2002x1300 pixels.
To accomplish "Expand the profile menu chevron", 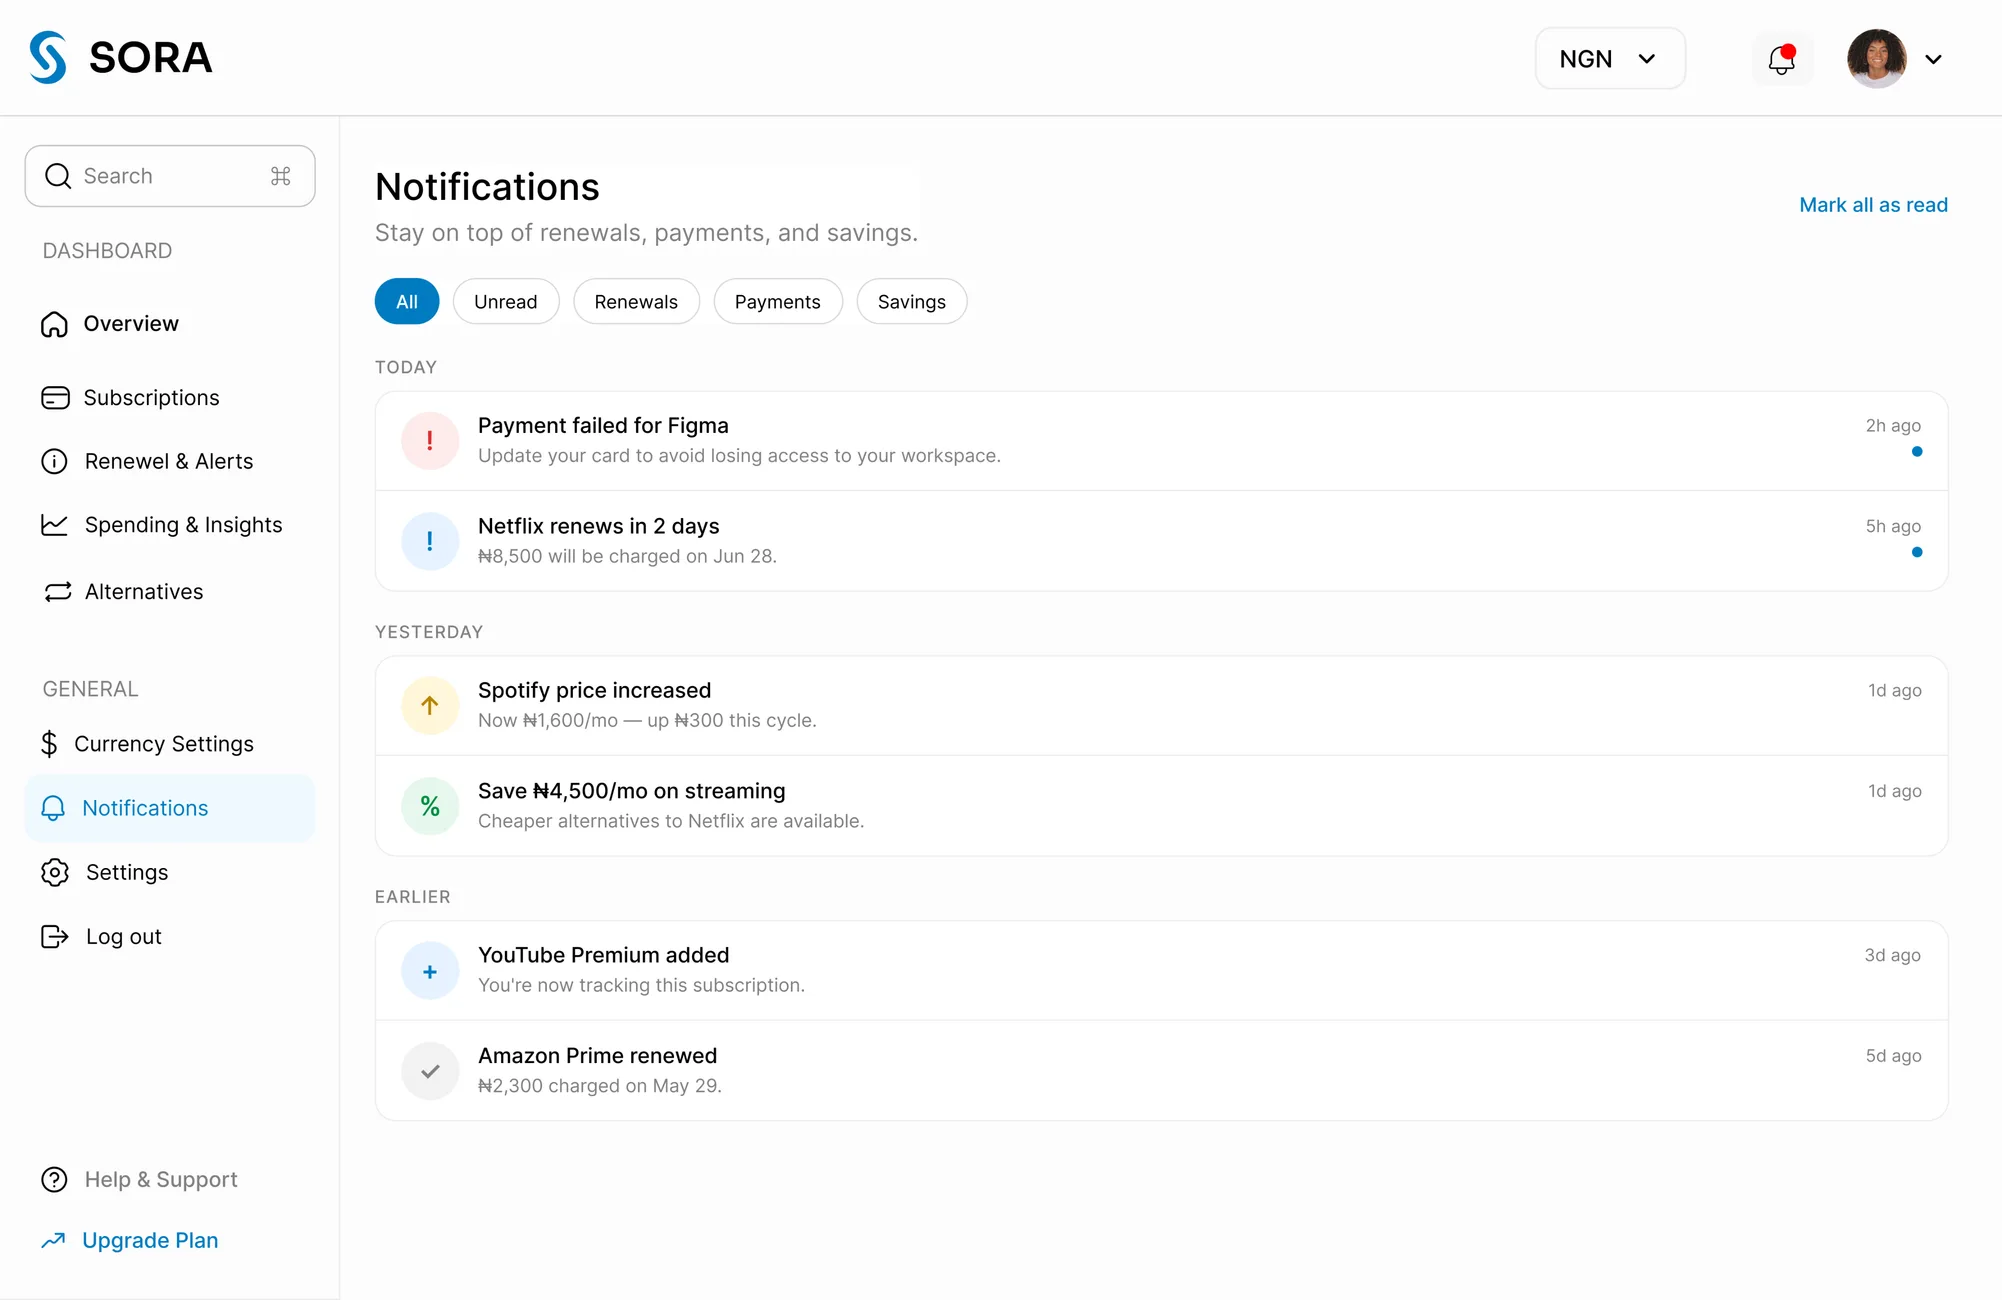I will [1934, 59].
